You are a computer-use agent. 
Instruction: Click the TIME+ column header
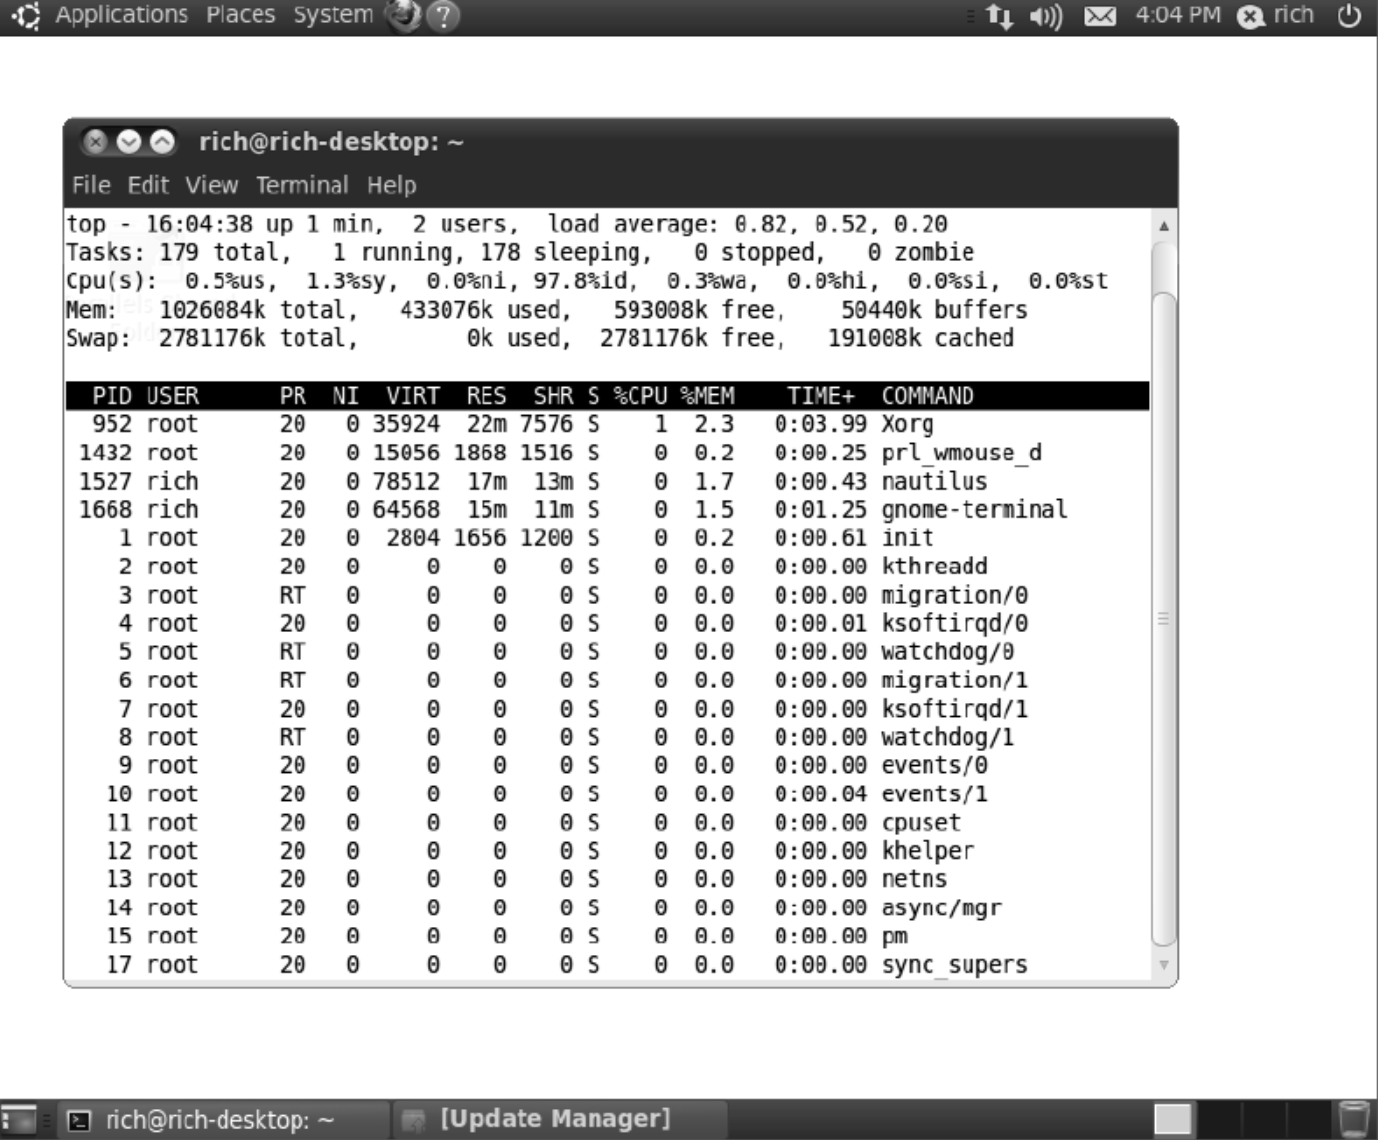pyautogui.click(x=820, y=396)
